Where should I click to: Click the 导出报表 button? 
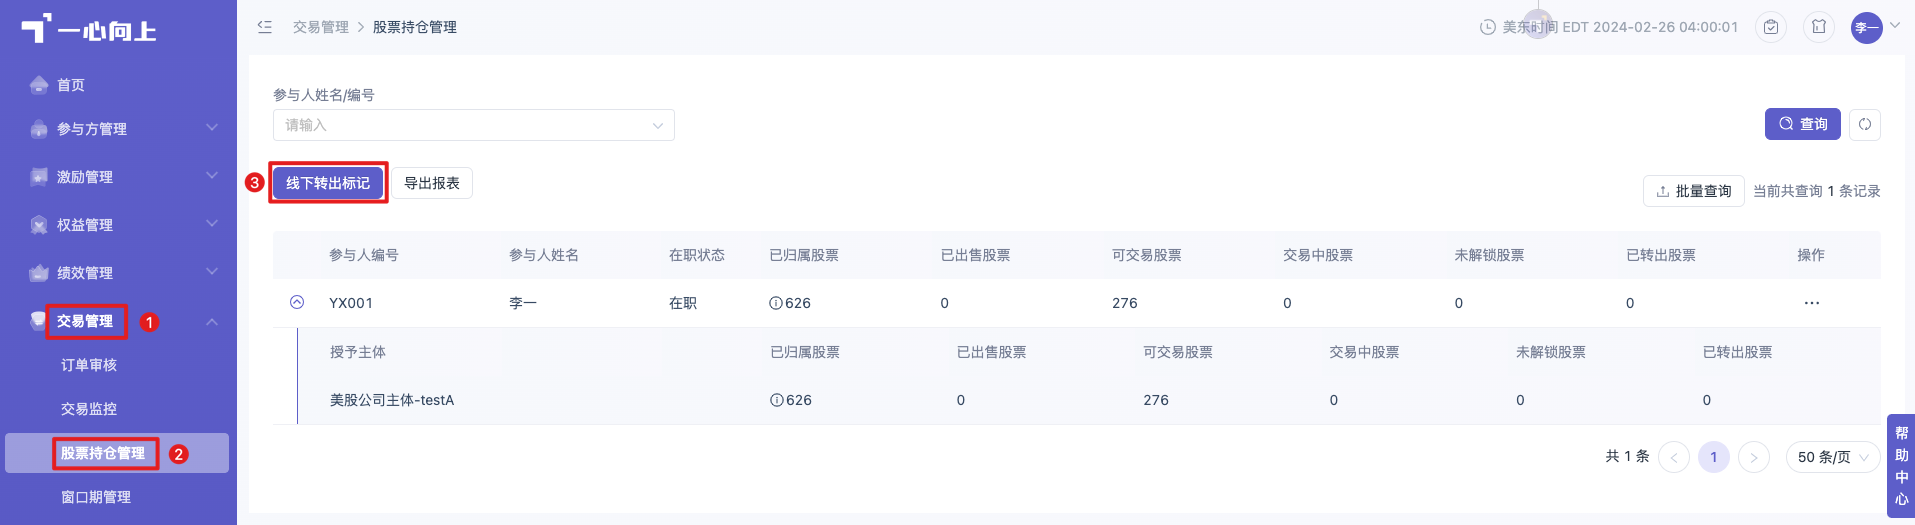click(x=432, y=183)
